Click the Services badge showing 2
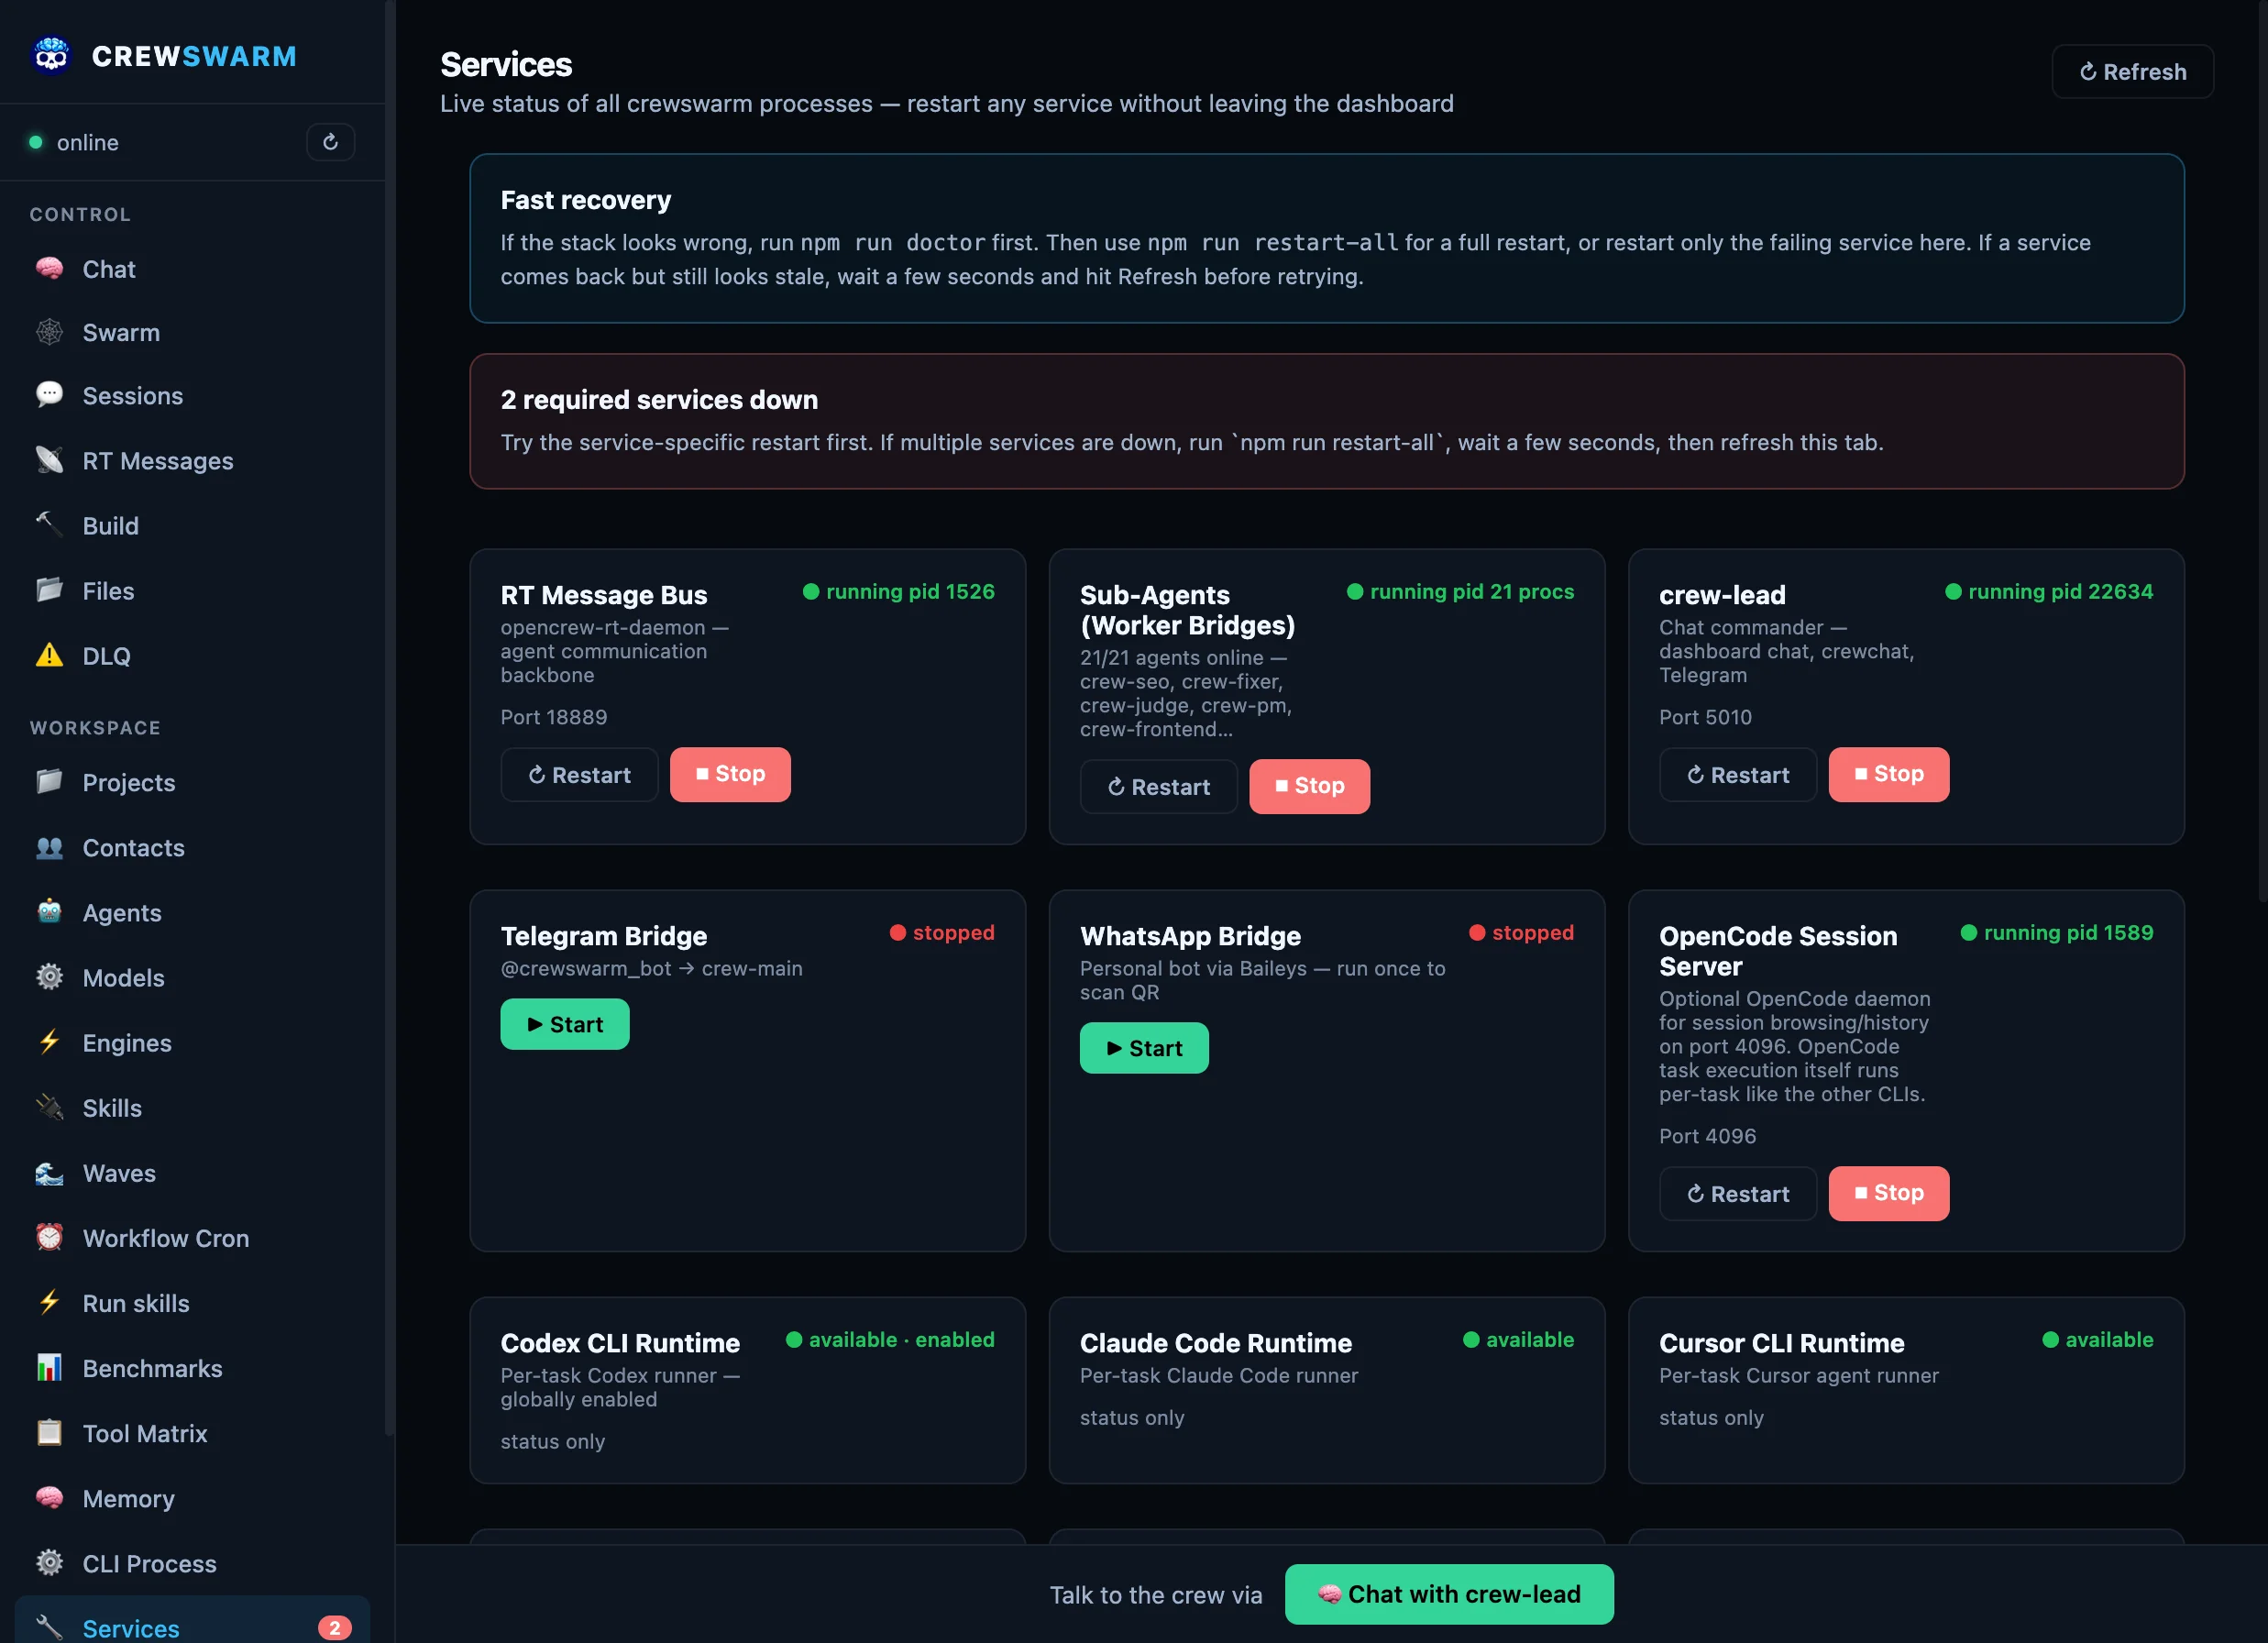2268x1643 pixels. [x=334, y=1627]
